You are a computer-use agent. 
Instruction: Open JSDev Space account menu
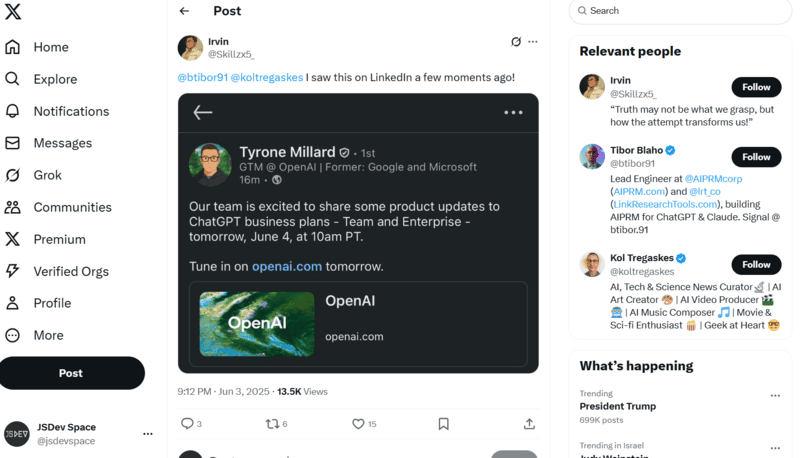(148, 434)
